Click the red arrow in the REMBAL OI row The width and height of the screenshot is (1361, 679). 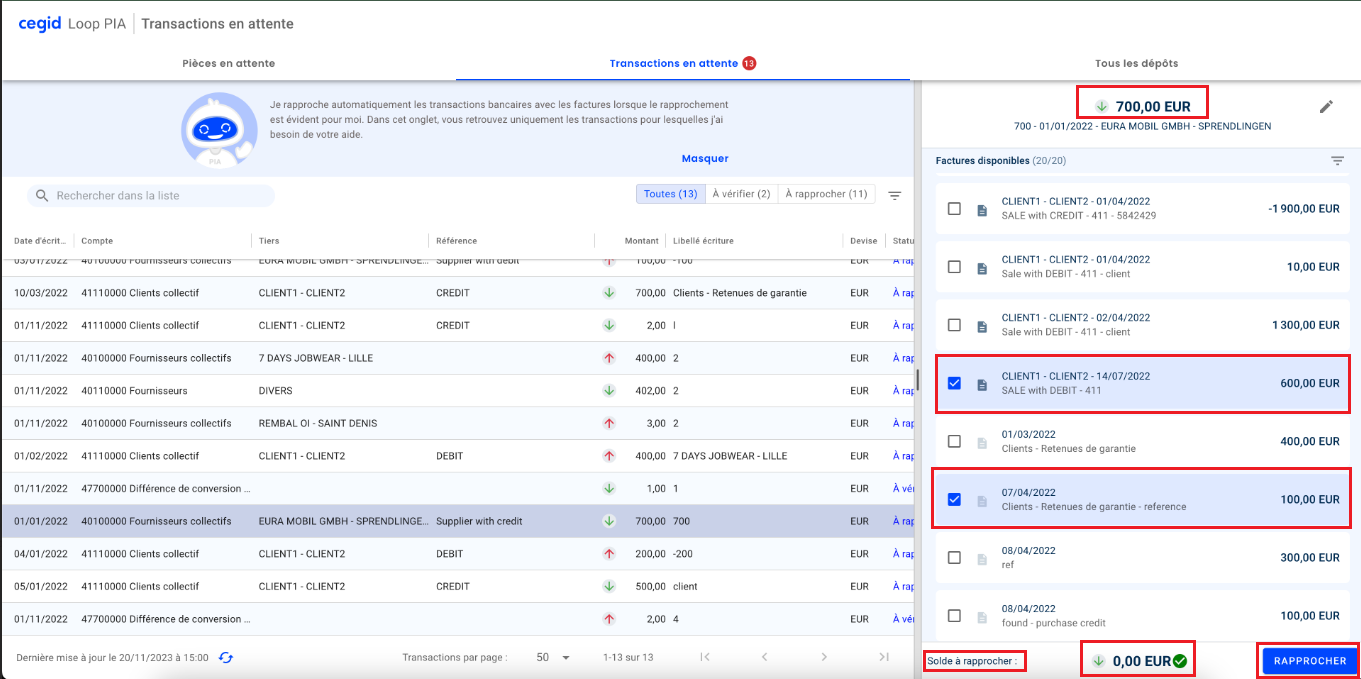click(608, 423)
